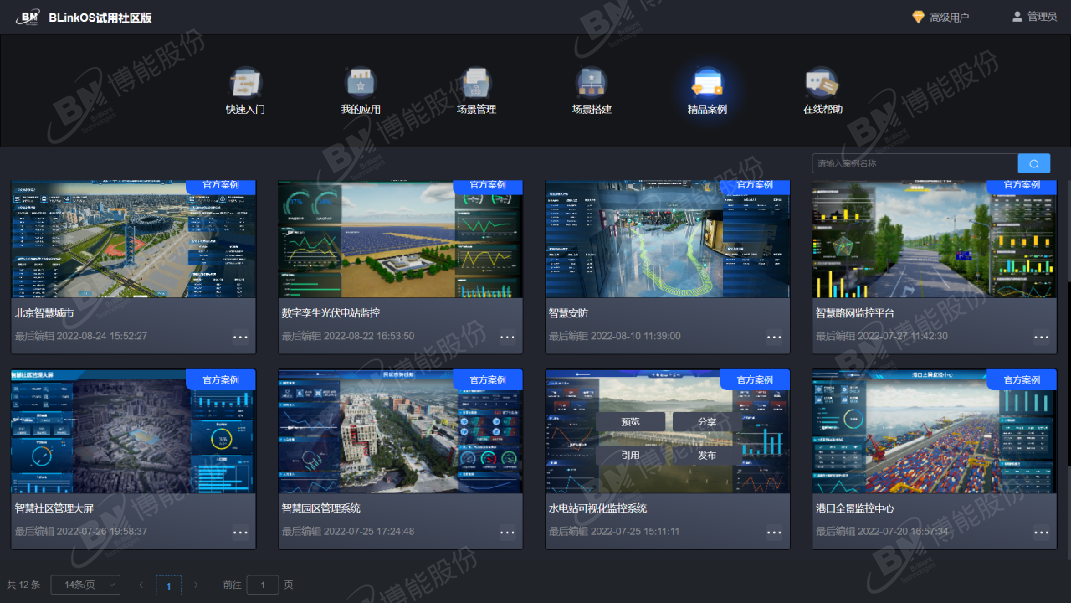Viewport: 1071px width, 603px height.
Task: Open the 智慧安防 case thumbnail
Action: (667, 238)
